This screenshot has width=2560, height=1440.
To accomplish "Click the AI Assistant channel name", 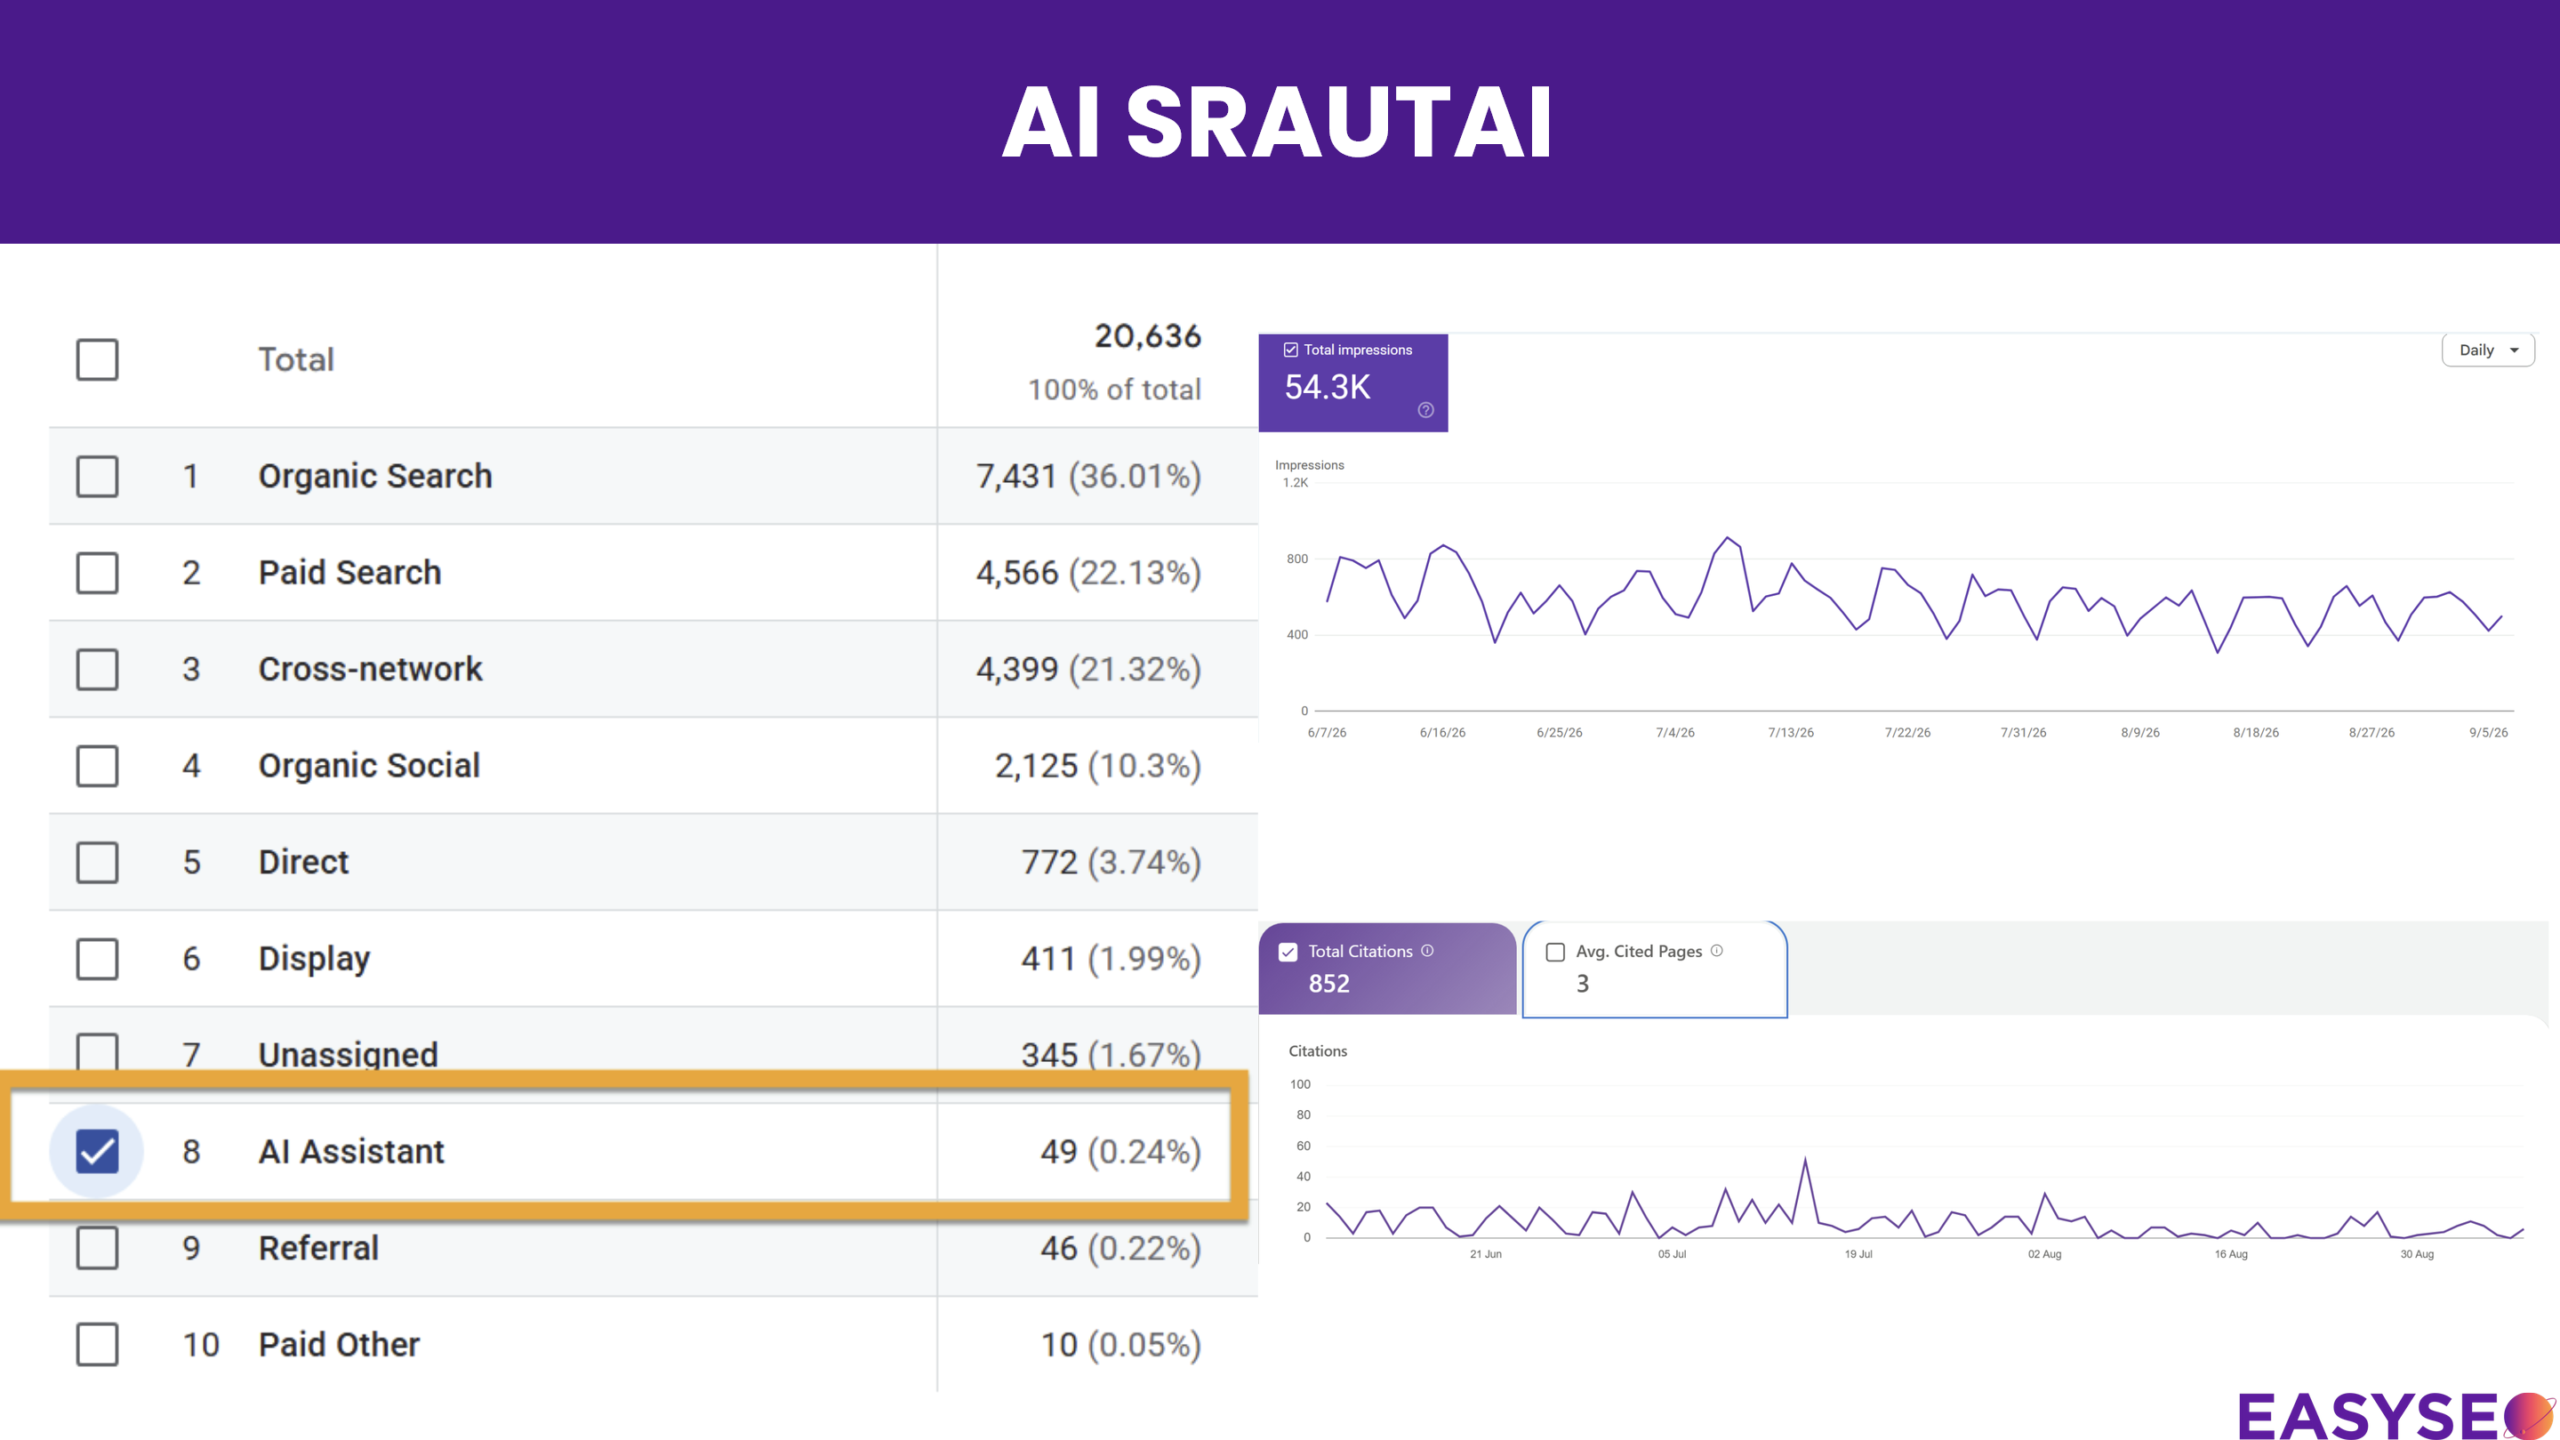I will (351, 1151).
